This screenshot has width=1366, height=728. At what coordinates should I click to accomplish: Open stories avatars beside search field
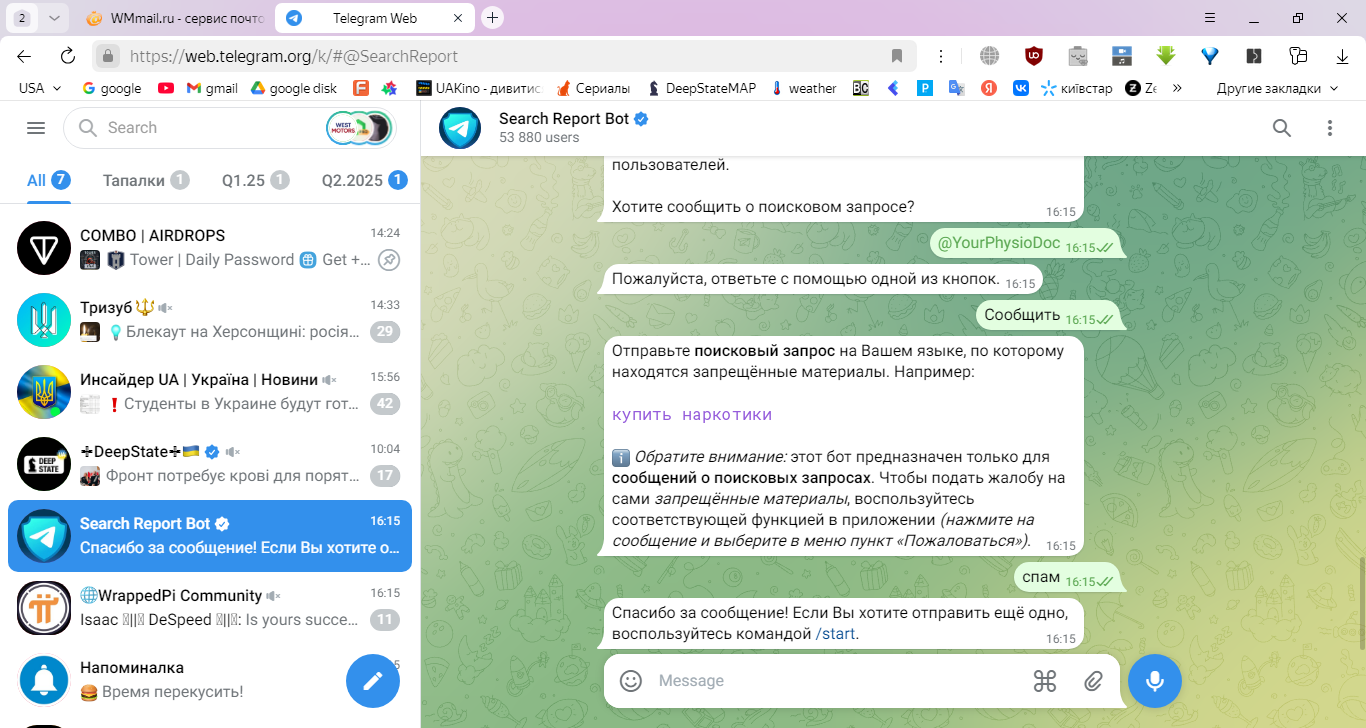coord(358,128)
